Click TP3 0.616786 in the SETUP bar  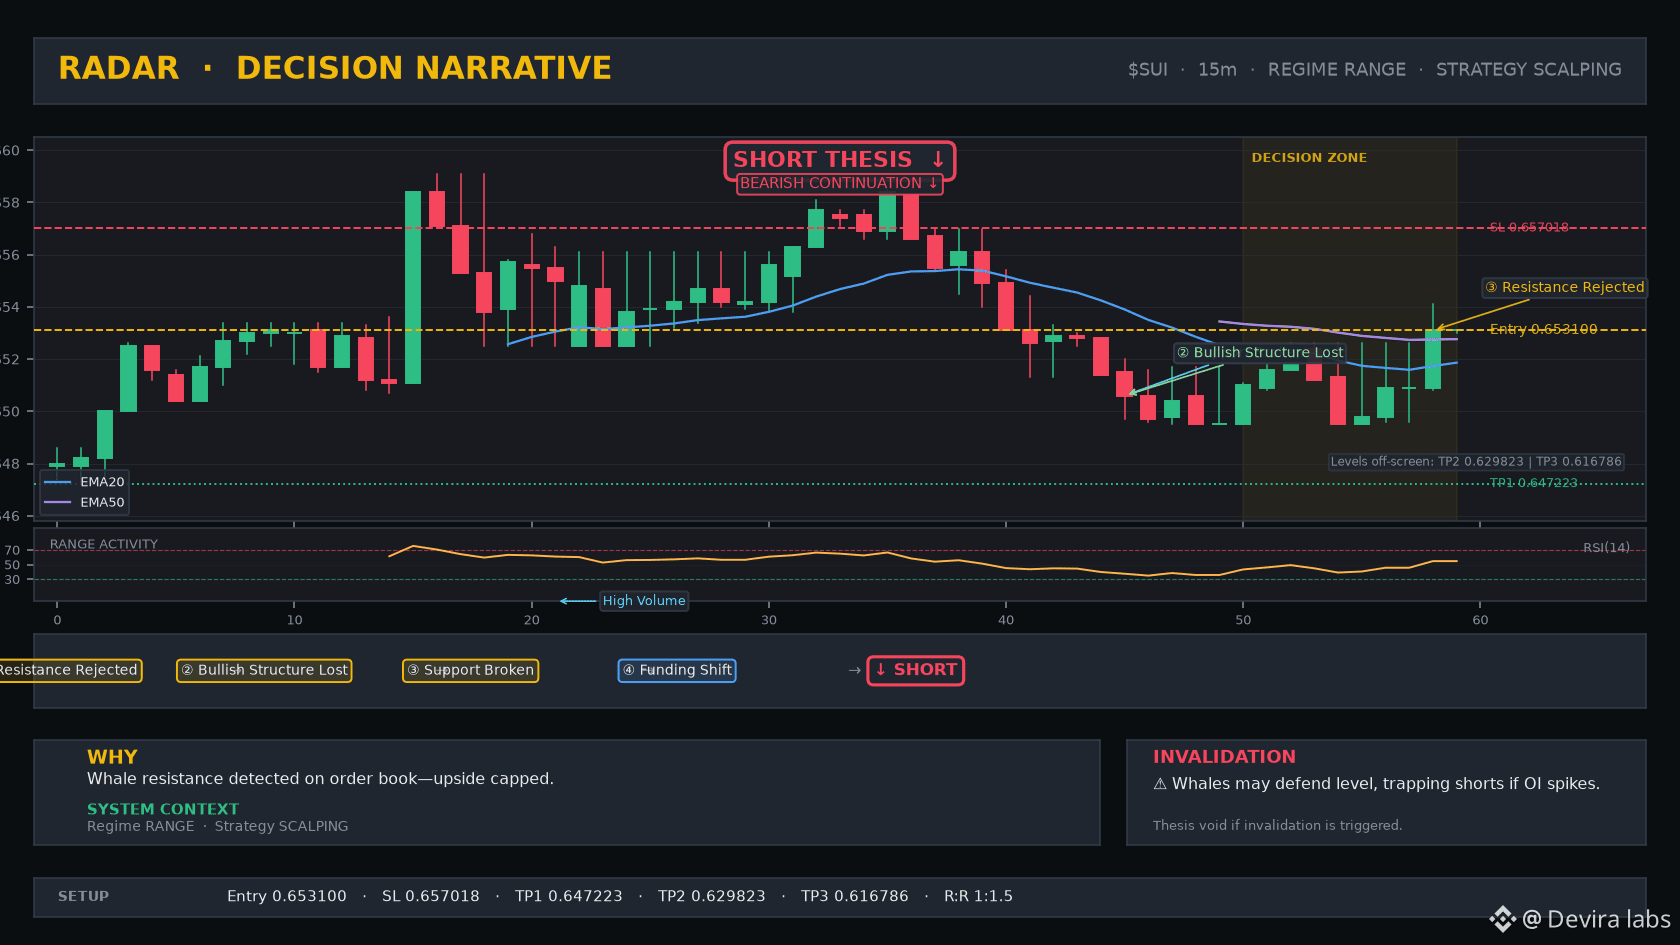(855, 896)
